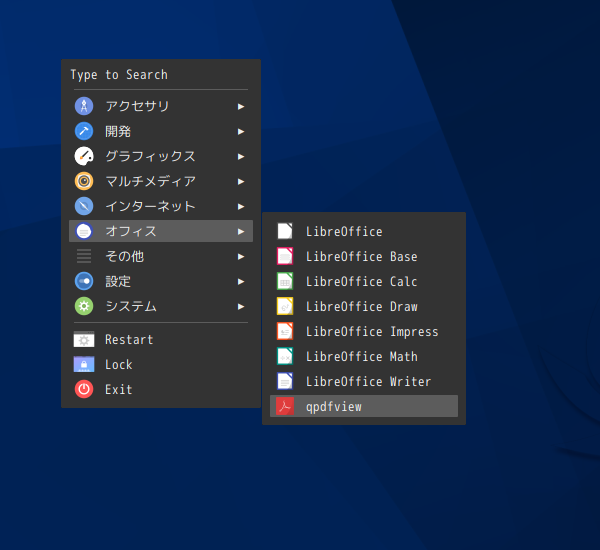The height and width of the screenshot is (550, 600).
Task: Click the Restart gear window icon
Action: [84, 339]
